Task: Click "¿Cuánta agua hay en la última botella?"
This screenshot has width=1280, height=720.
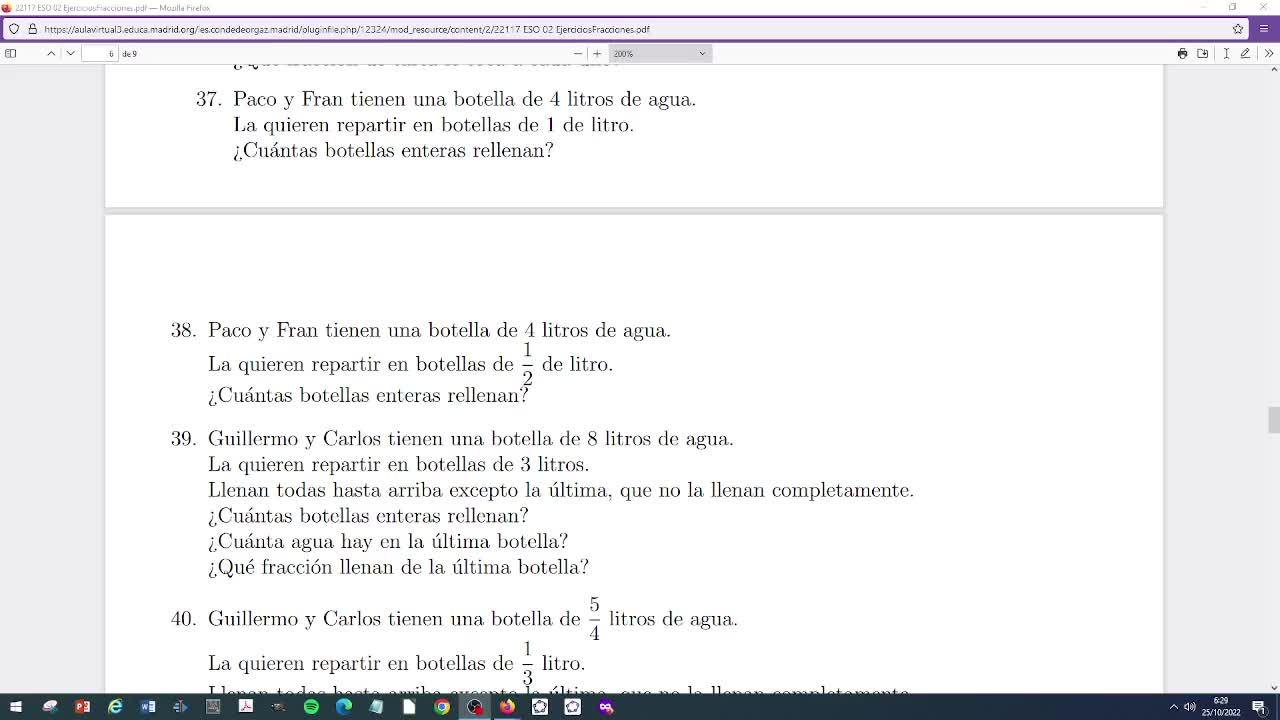Action: [x=388, y=542]
